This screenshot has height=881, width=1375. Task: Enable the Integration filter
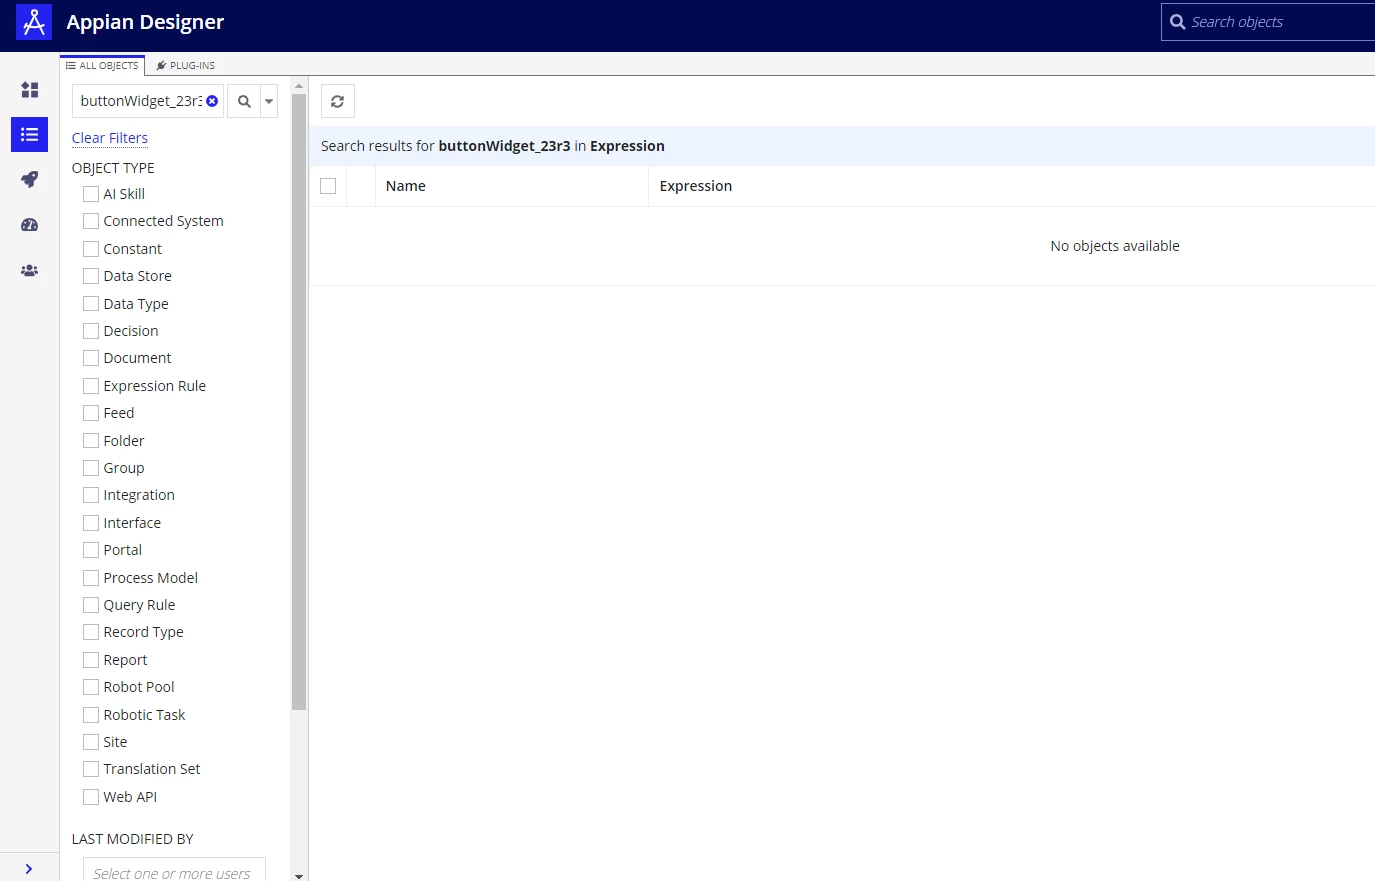pyautogui.click(x=91, y=495)
